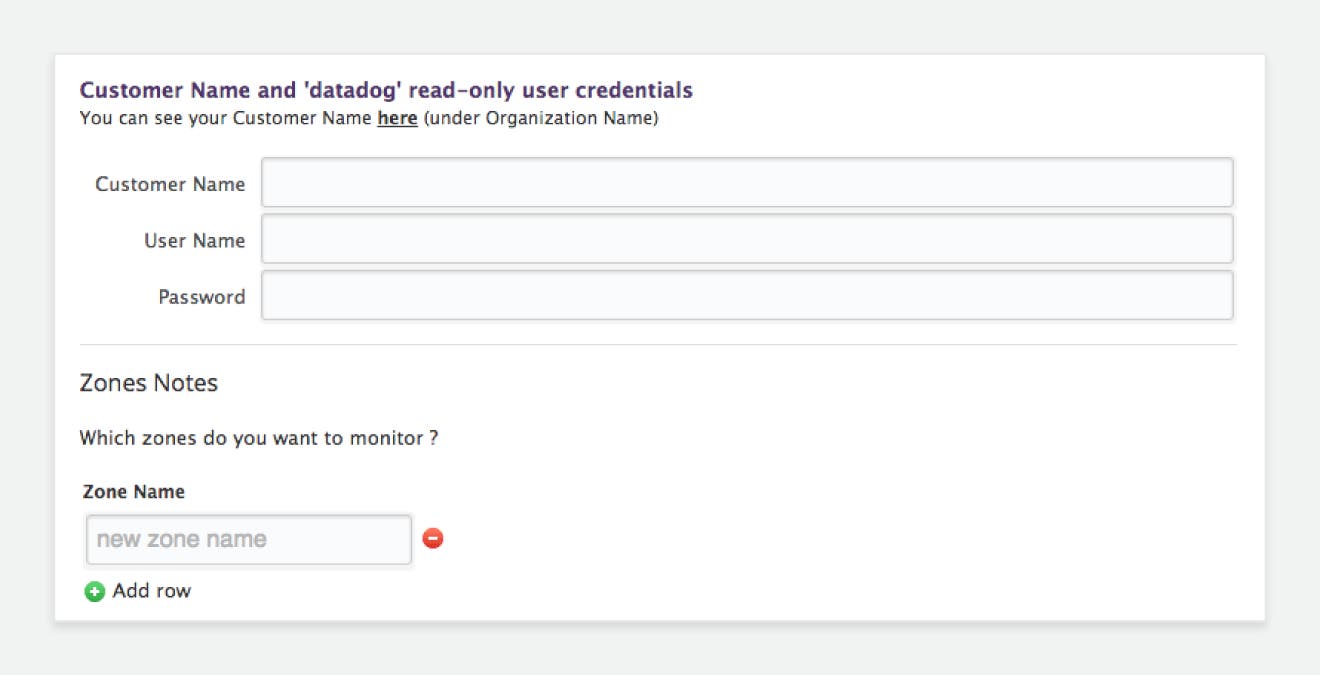Click the green plus Add row icon

pyautogui.click(x=94, y=592)
